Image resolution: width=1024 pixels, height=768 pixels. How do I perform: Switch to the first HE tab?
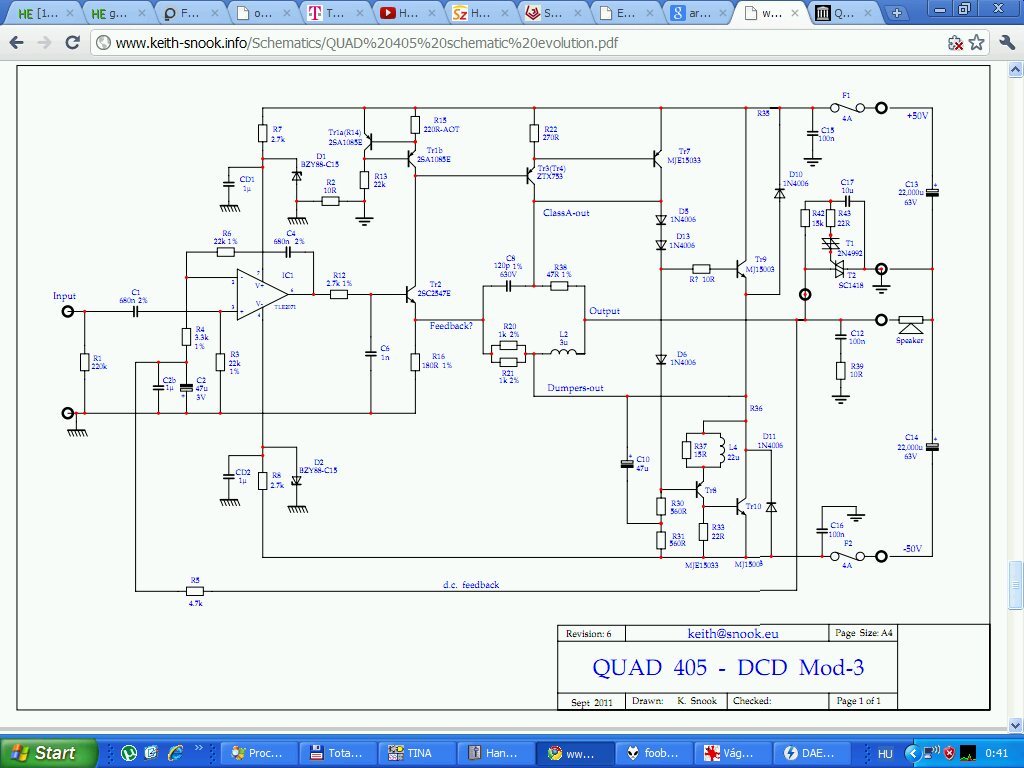[45, 12]
